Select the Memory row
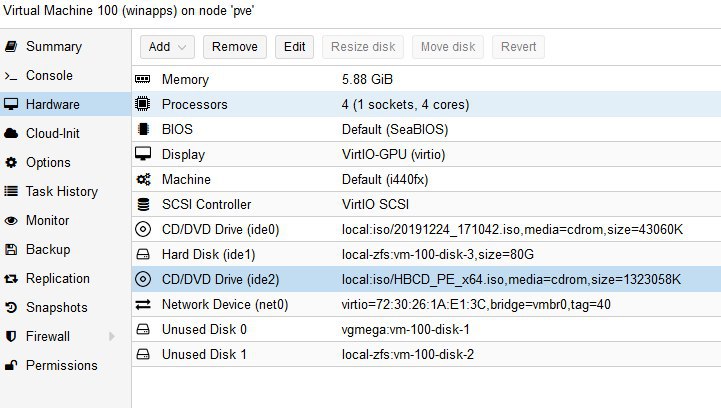The image size is (721, 408). (426, 79)
